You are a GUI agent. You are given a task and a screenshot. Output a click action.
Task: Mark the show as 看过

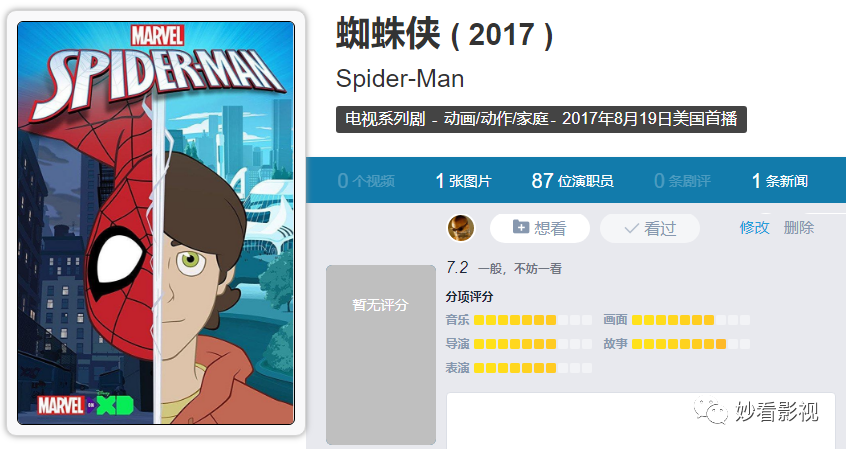650,228
